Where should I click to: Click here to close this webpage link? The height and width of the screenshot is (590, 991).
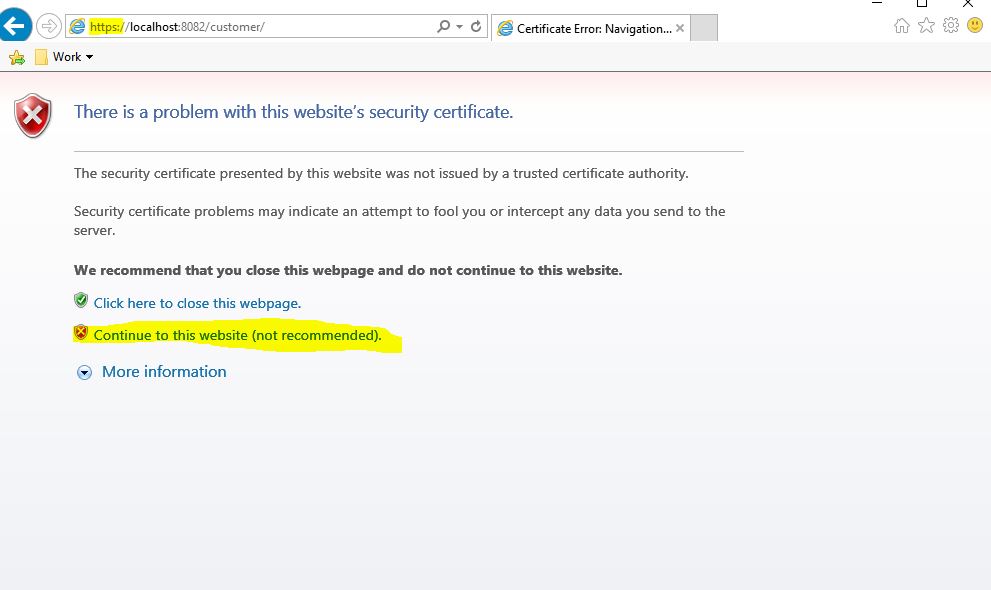[x=197, y=303]
